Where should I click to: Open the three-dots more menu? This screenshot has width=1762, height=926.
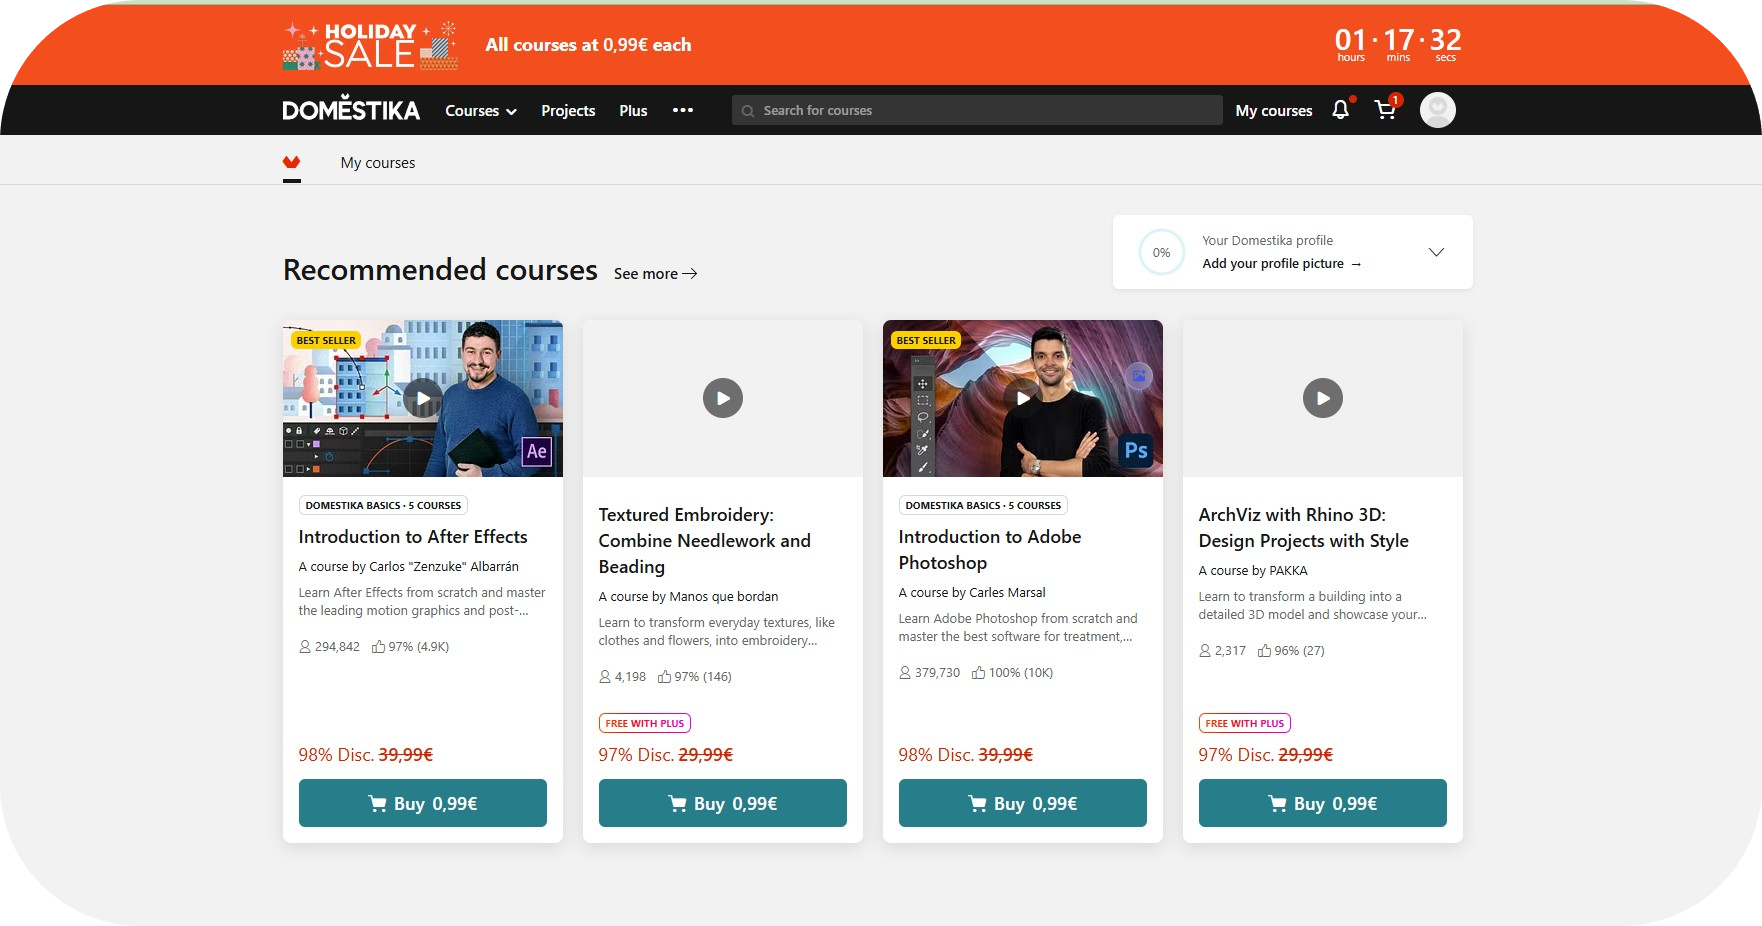click(683, 110)
